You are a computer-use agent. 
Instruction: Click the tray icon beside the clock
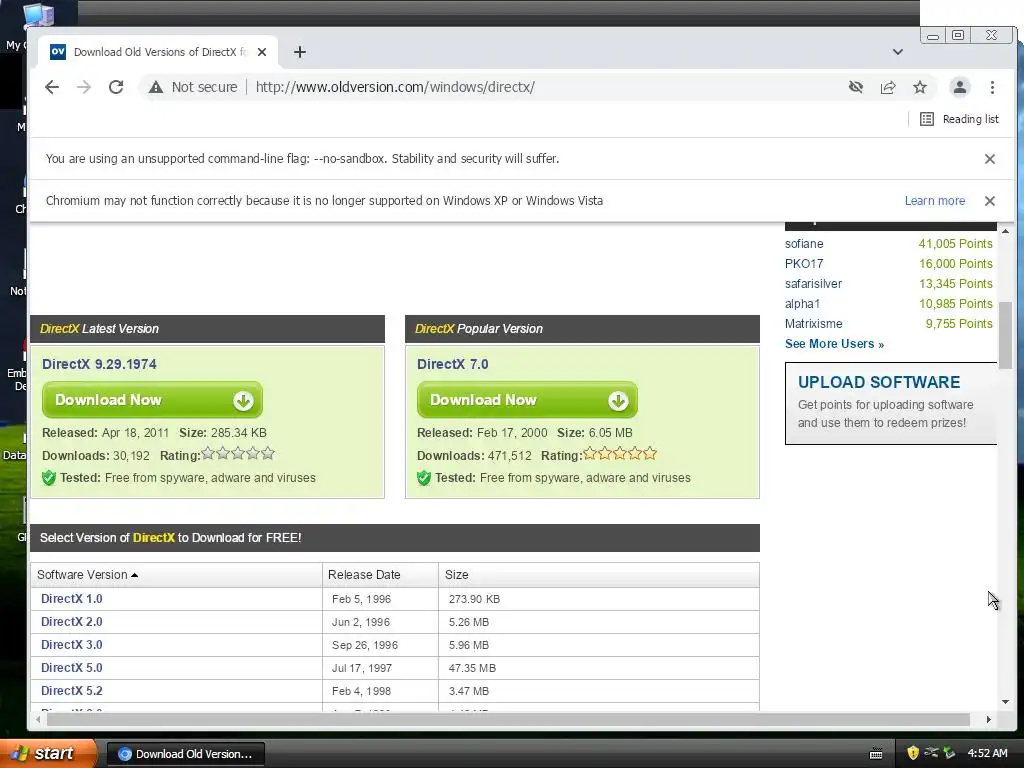point(949,754)
